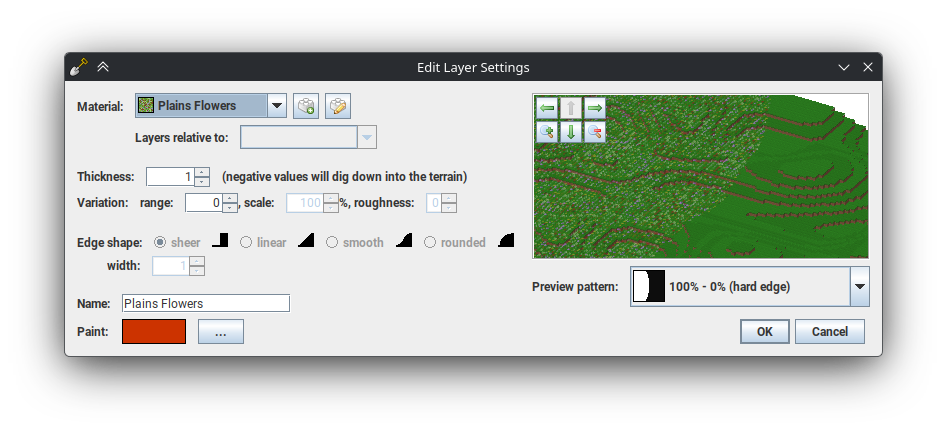Open paint picker with the ellipsis button

click(221, 331)
